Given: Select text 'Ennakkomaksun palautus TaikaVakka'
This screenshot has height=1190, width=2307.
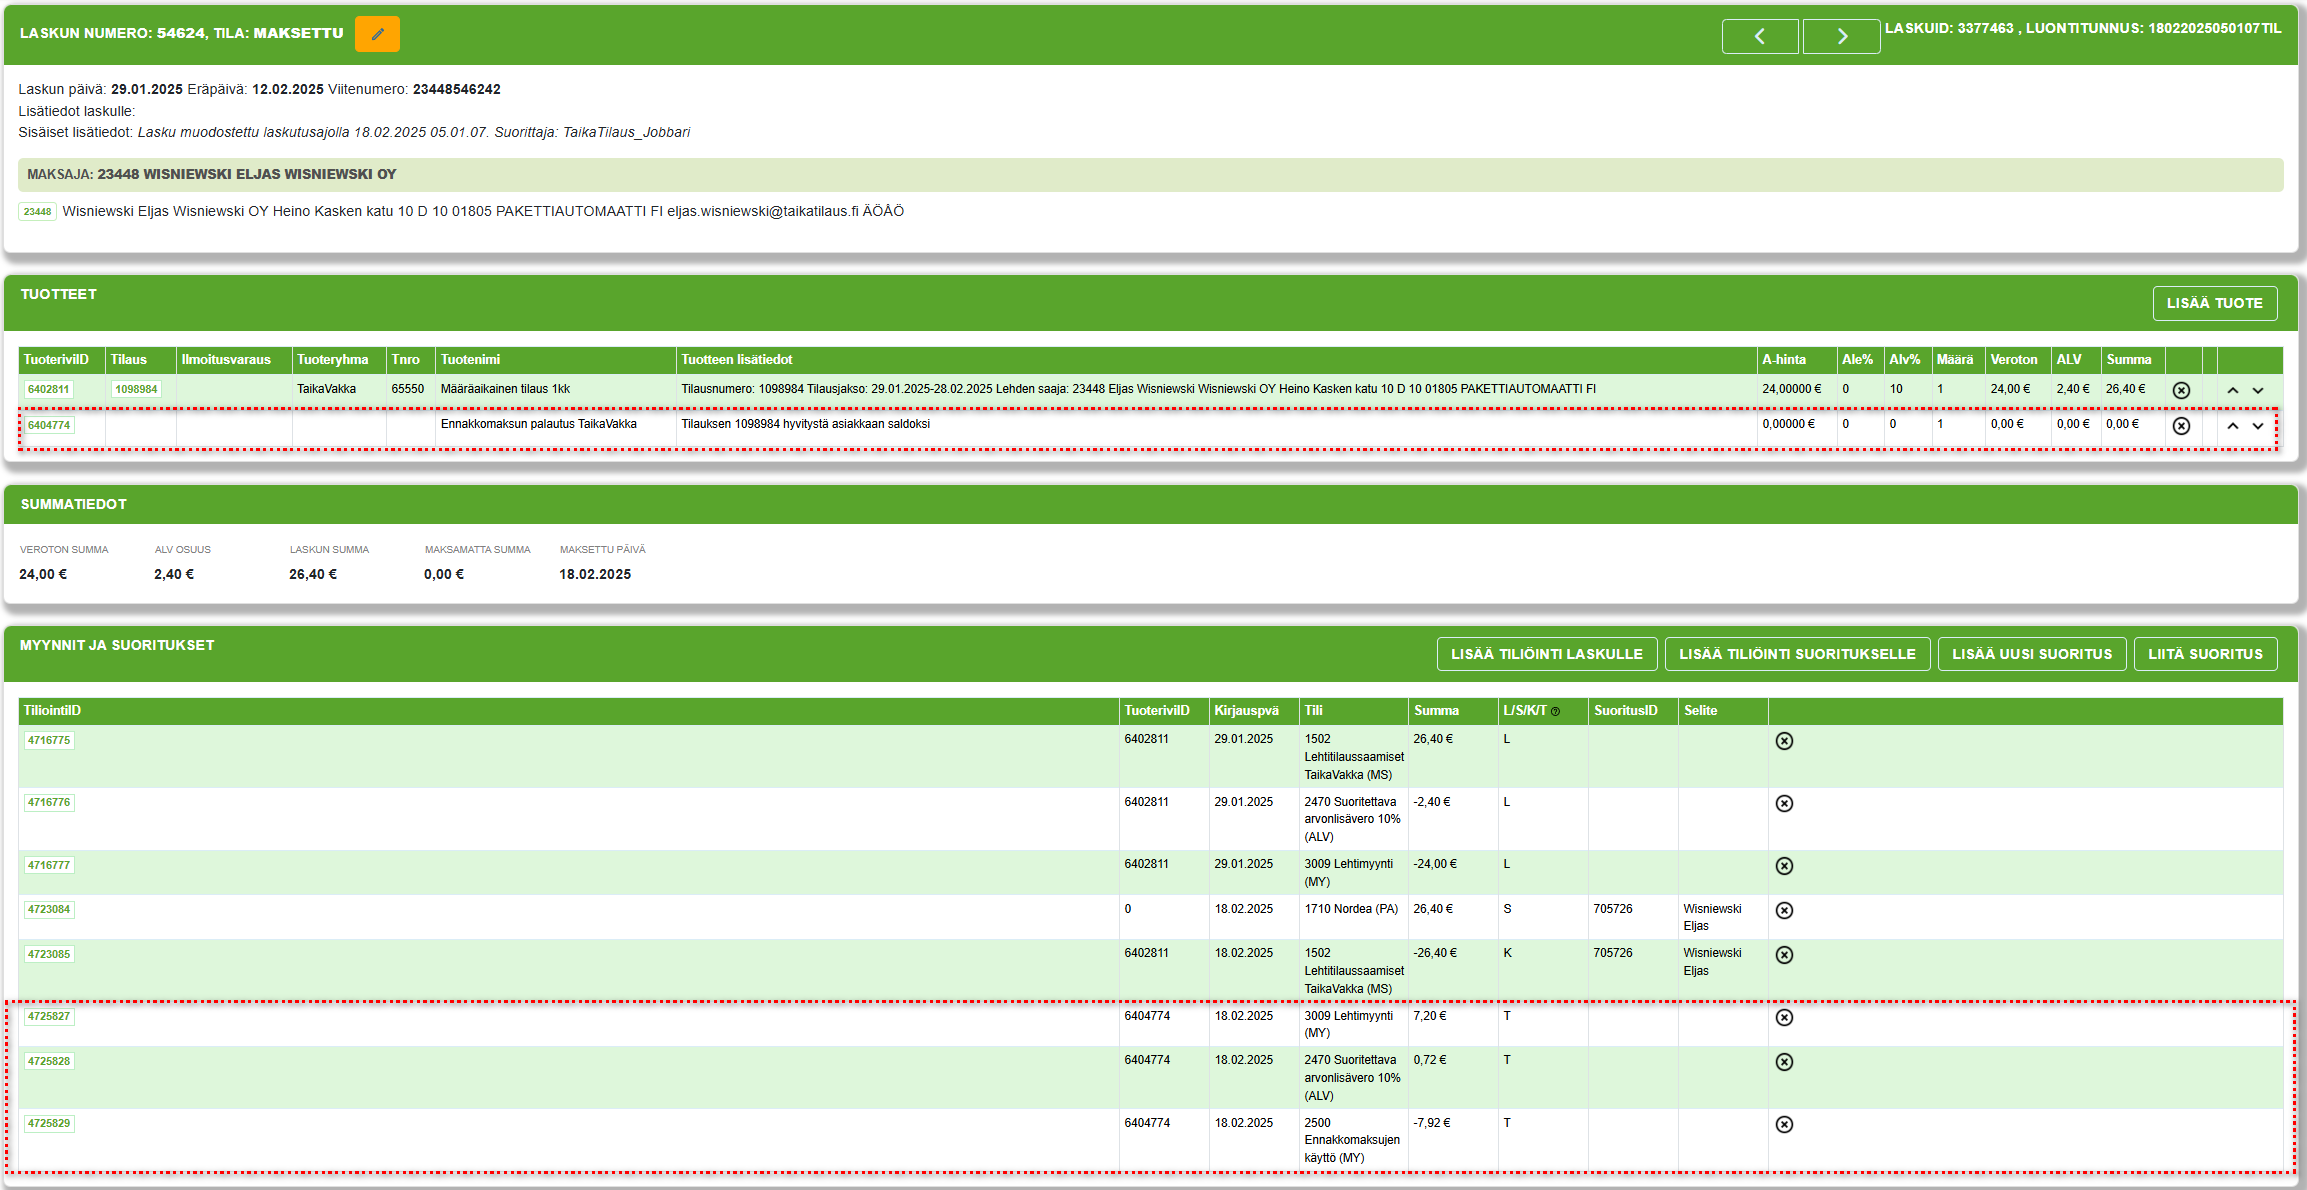Looking at the screenshot, I should coord(538,424).
